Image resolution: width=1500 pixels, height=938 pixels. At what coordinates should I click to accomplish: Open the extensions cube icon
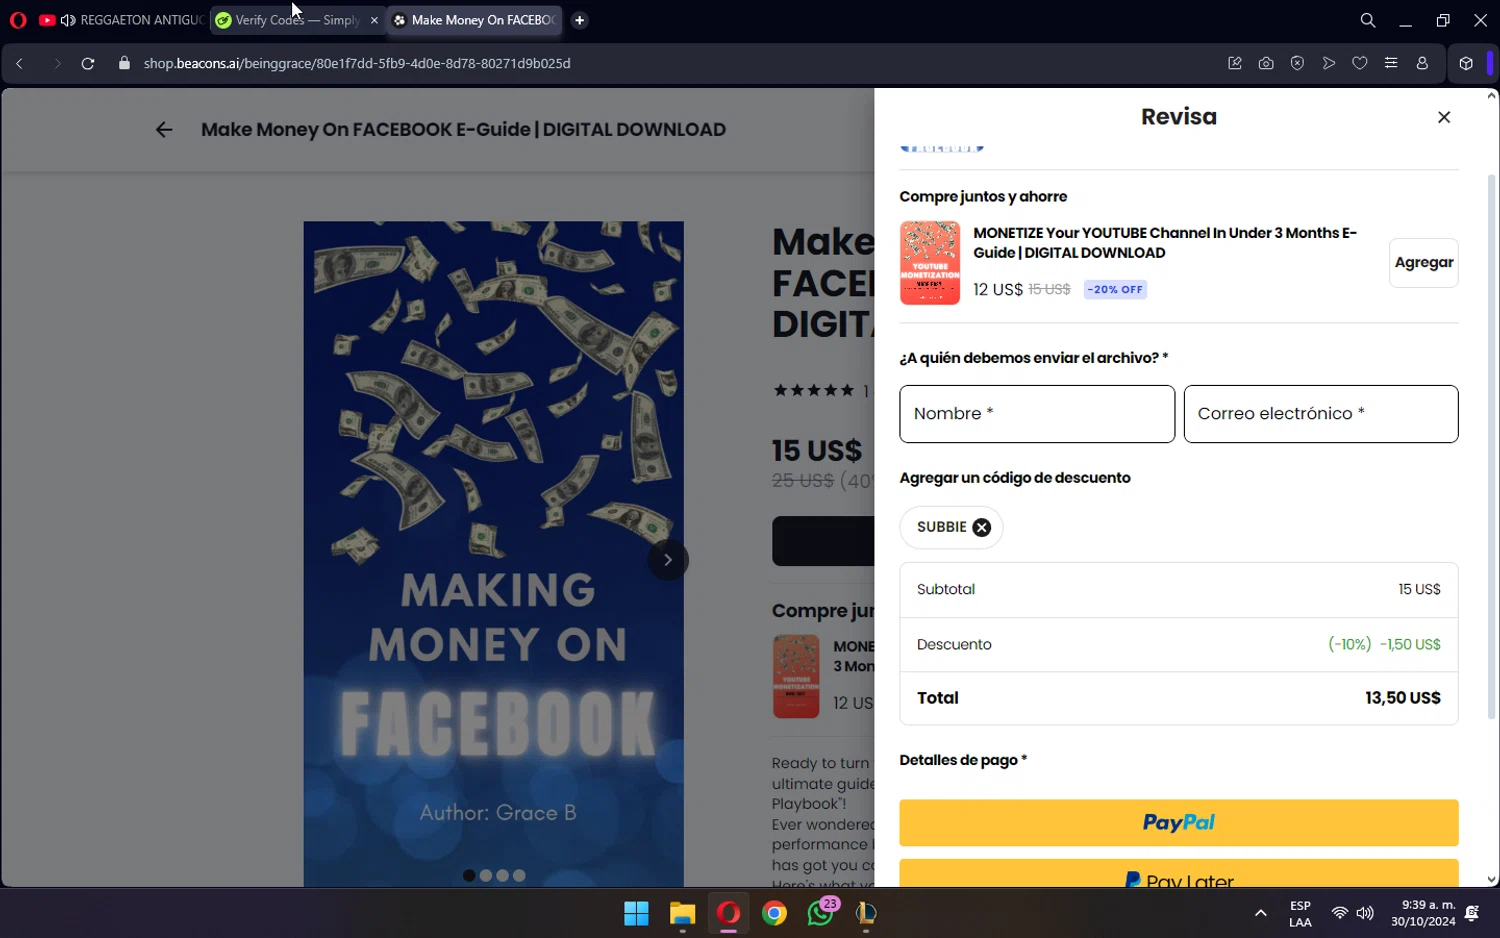(x=1466, y=63)
